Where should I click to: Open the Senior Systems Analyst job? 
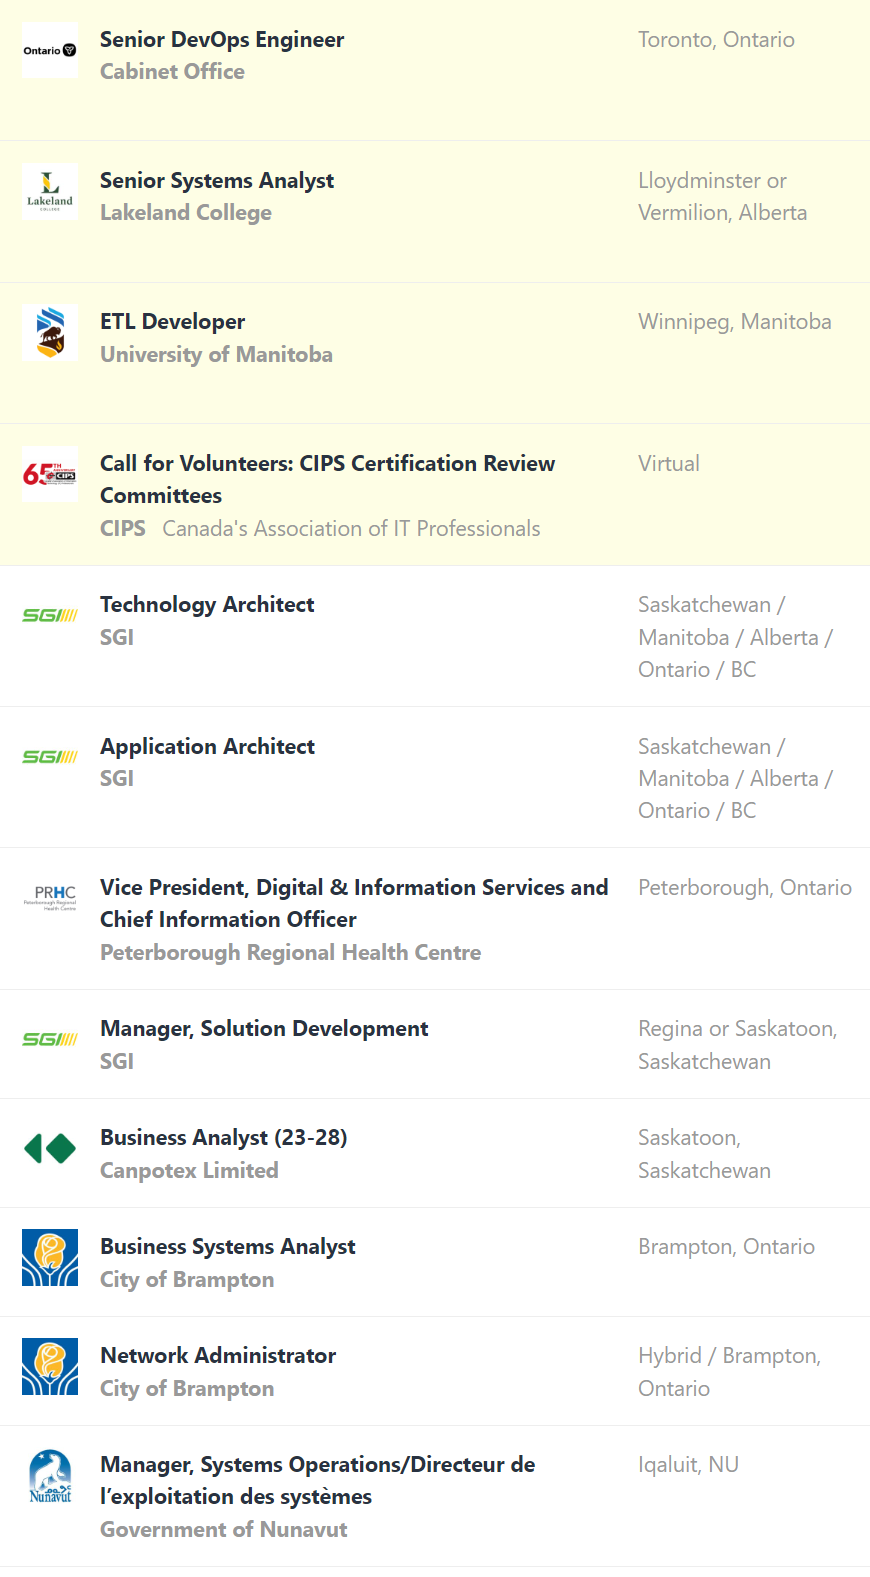[x=217, y=181]
